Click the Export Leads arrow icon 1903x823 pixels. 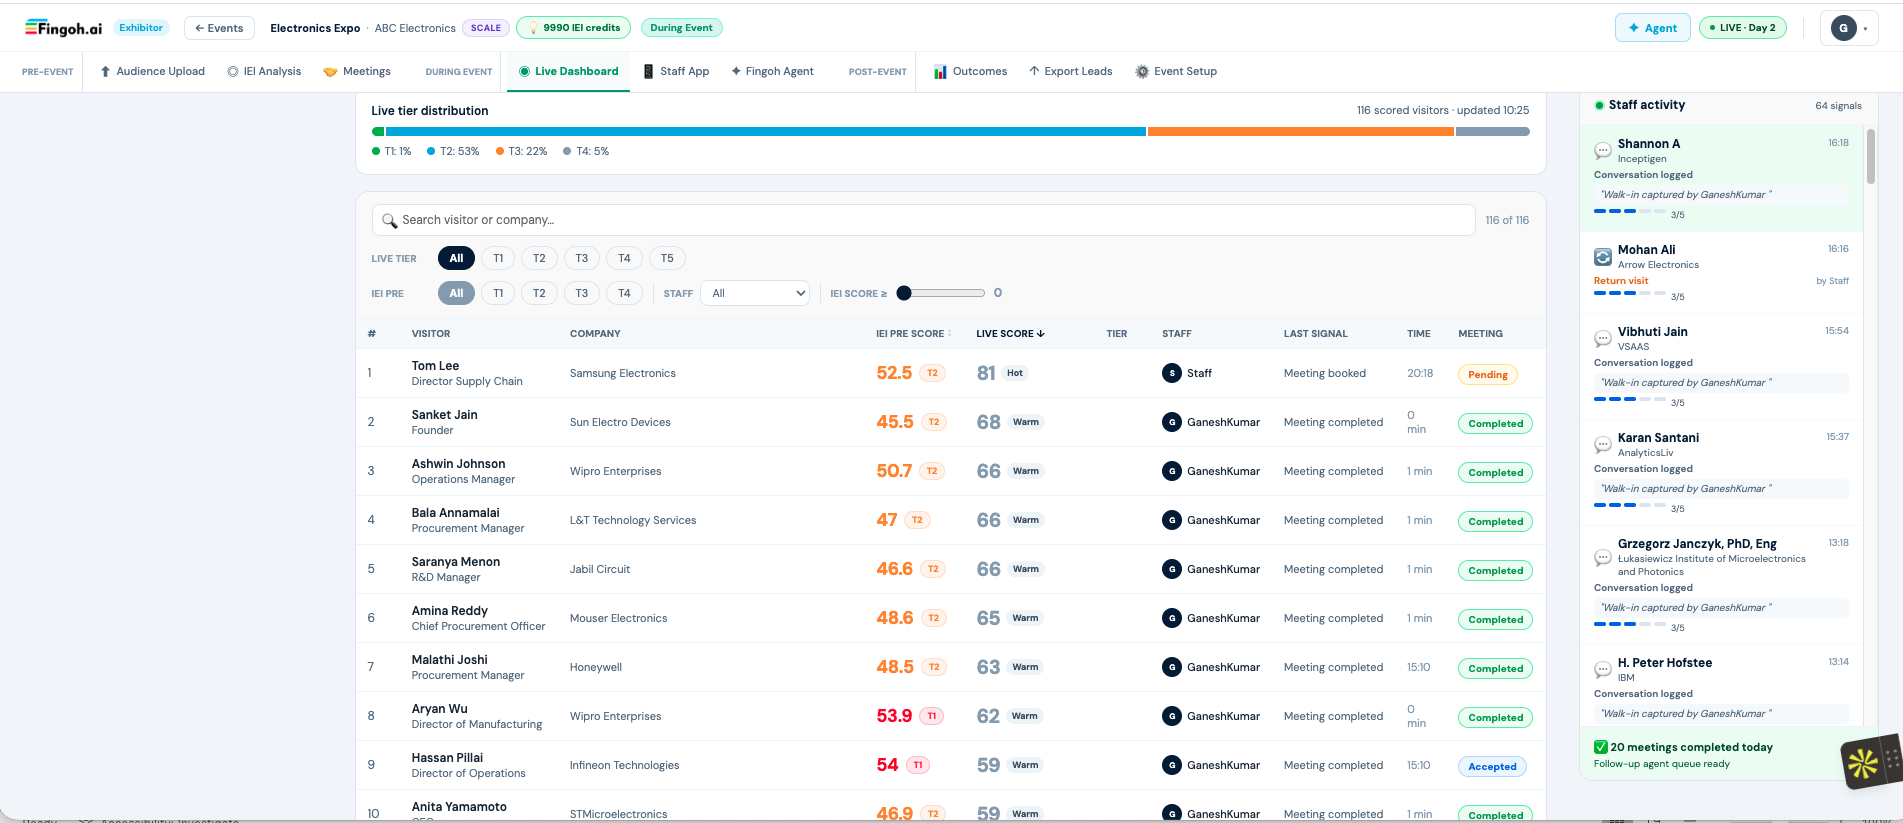1034,71
